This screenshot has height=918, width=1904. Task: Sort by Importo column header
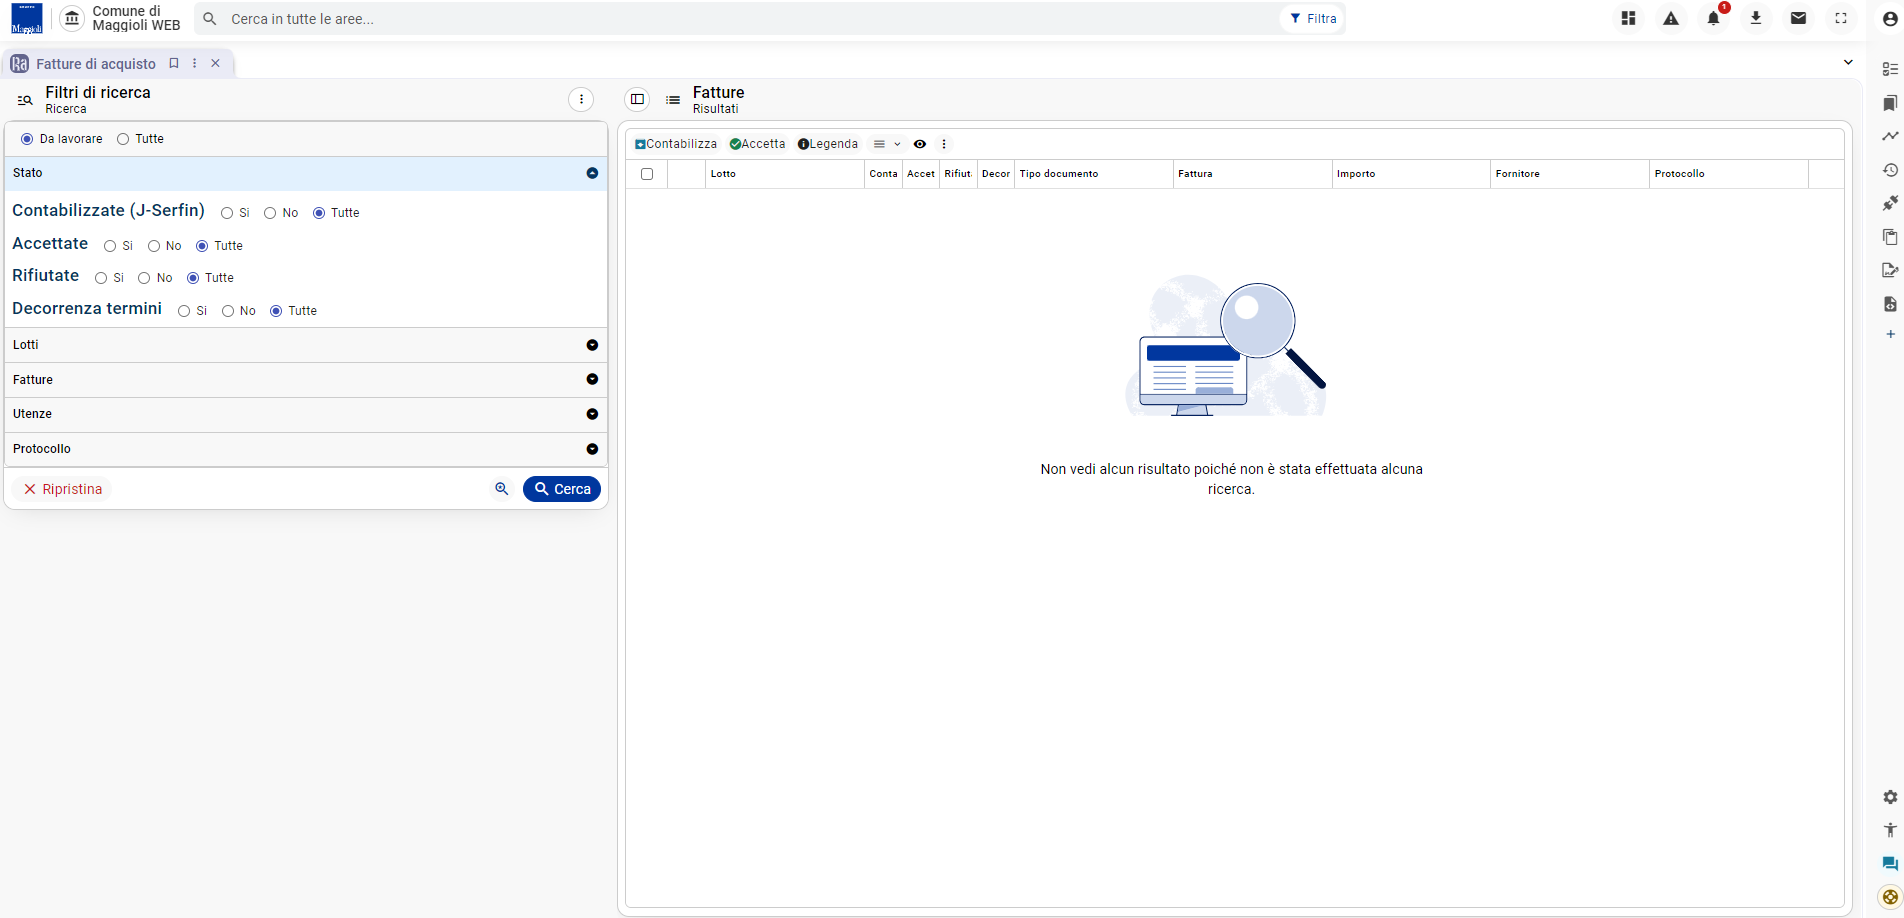point(1411,174)
